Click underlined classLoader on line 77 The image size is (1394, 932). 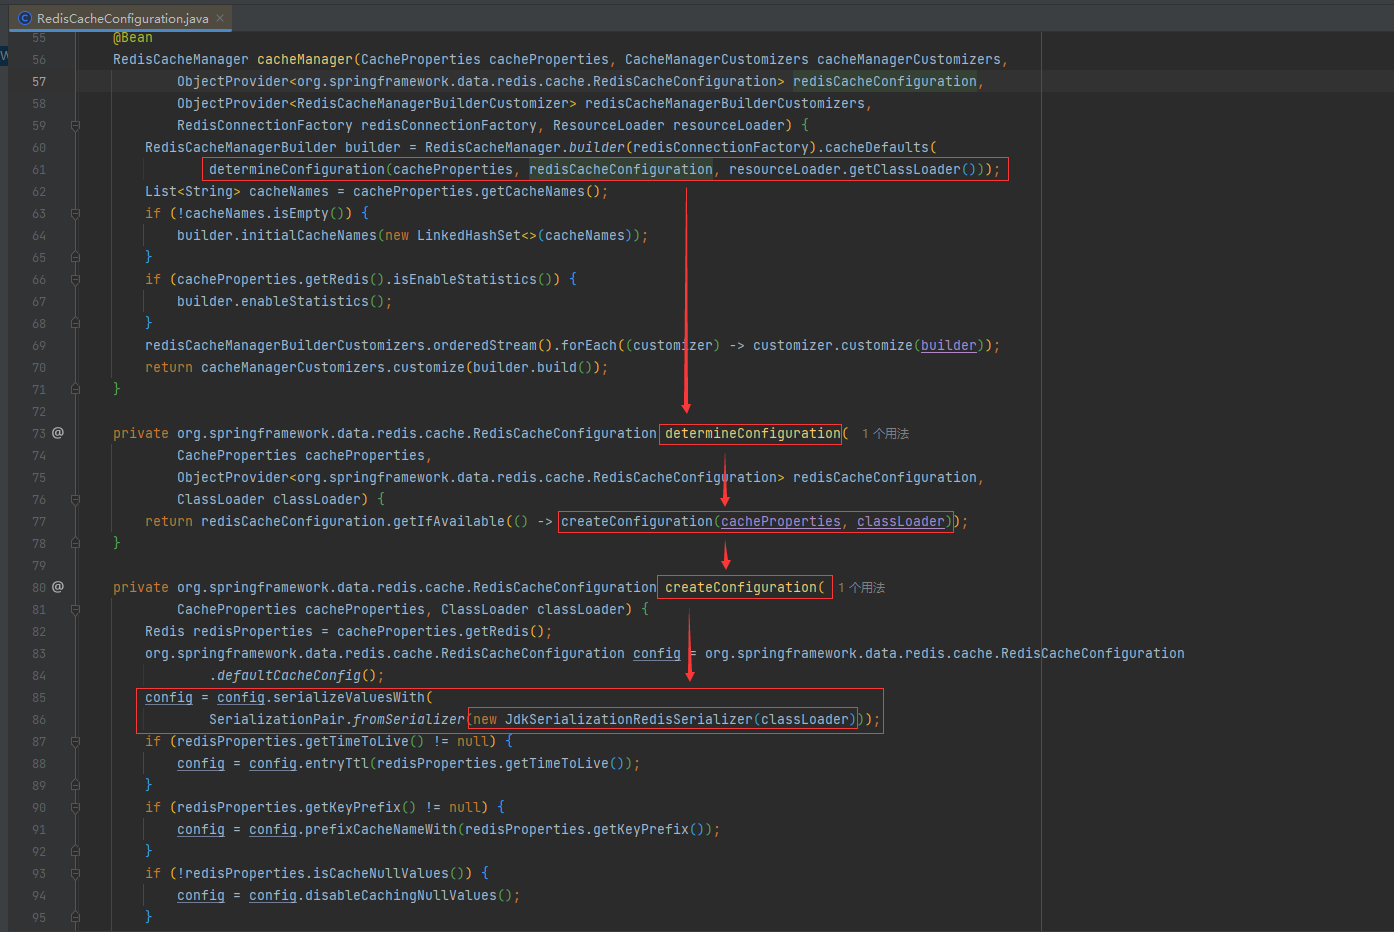[x=901, y=522]
